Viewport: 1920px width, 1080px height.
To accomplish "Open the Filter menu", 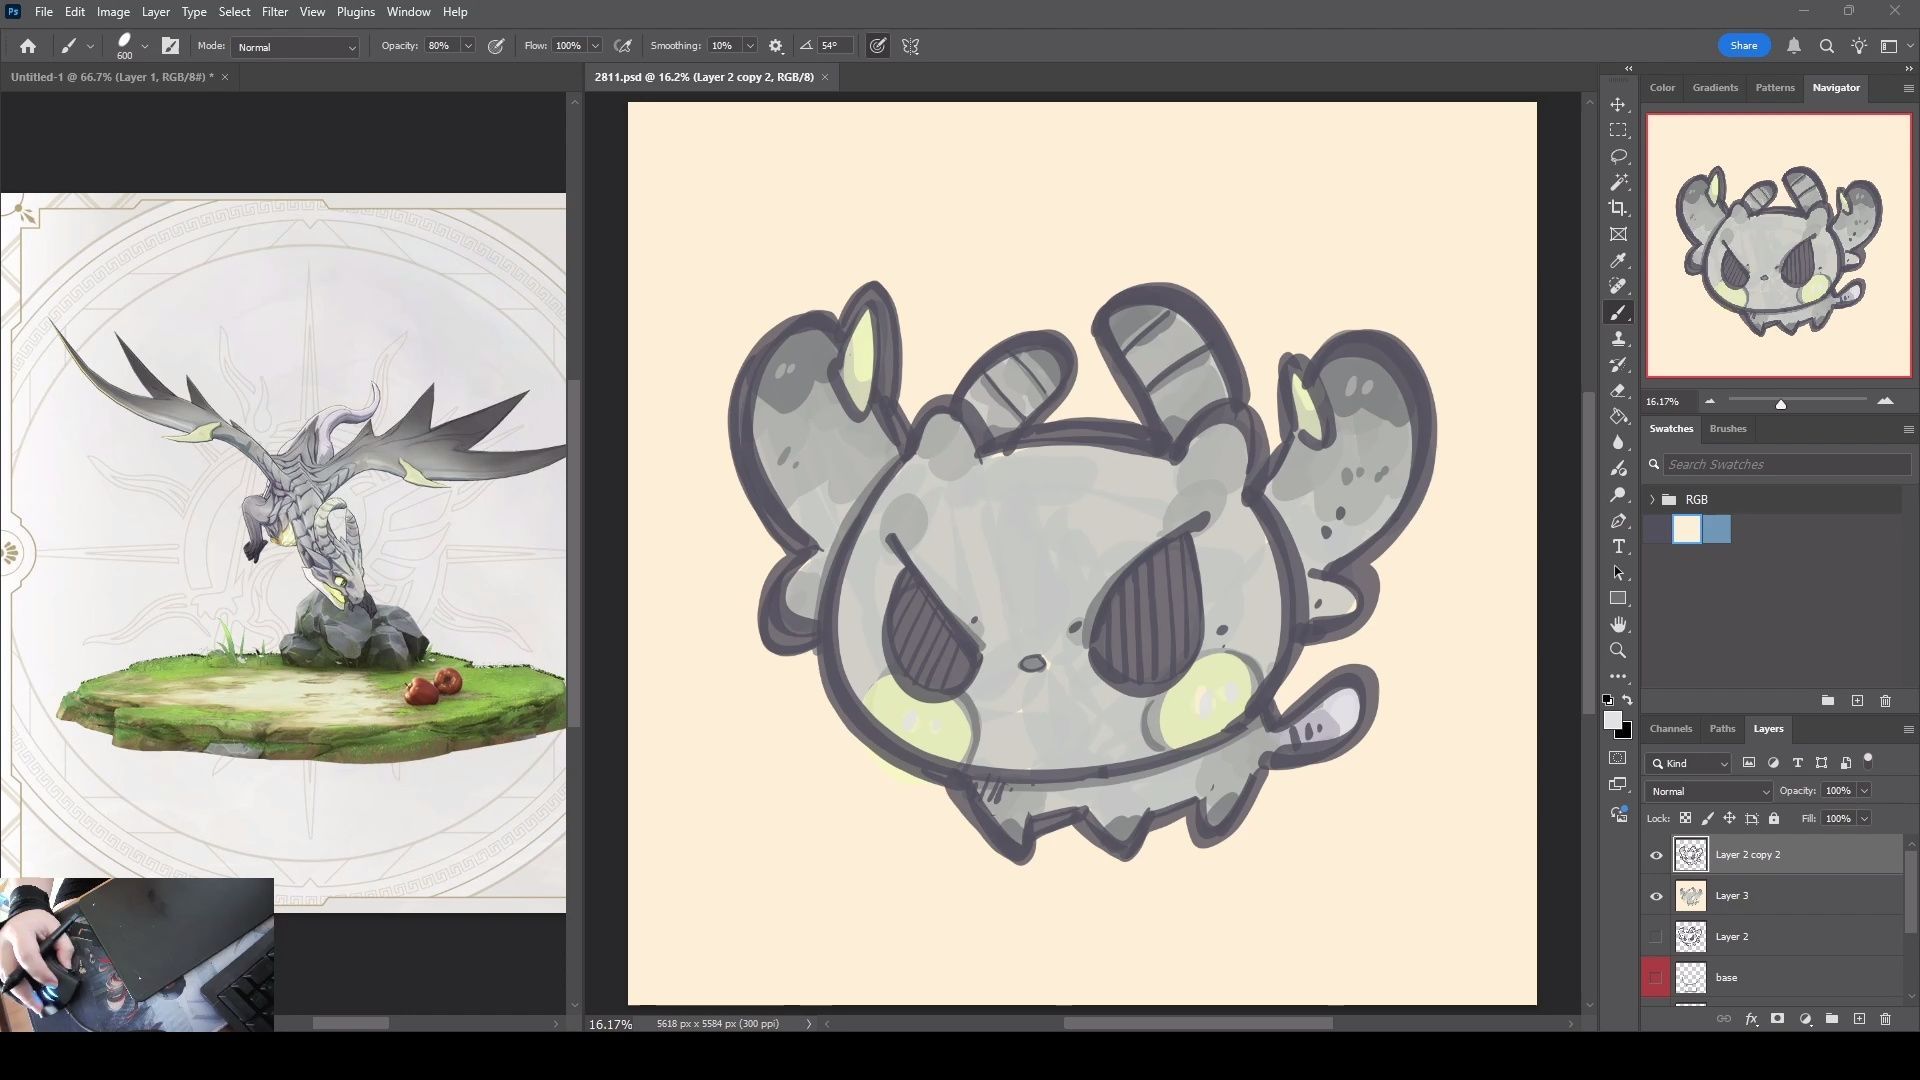I will [274, 12].
